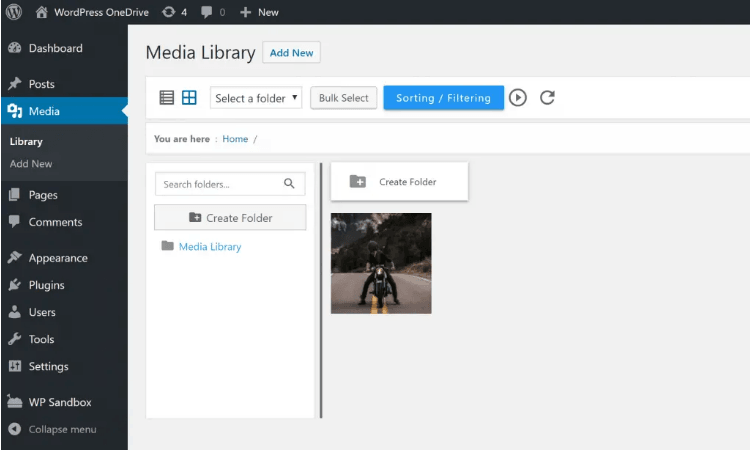The image size is (750, 450).
Task: Open the motorcycle image thumbnail
Action: [x=381, y=263]
